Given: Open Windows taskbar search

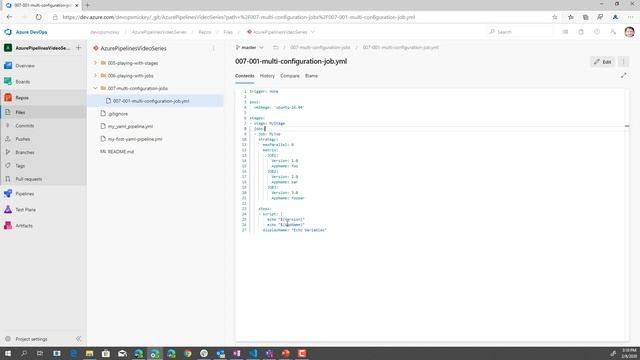Looking at the screenshot, I should [x=24, y=353].
